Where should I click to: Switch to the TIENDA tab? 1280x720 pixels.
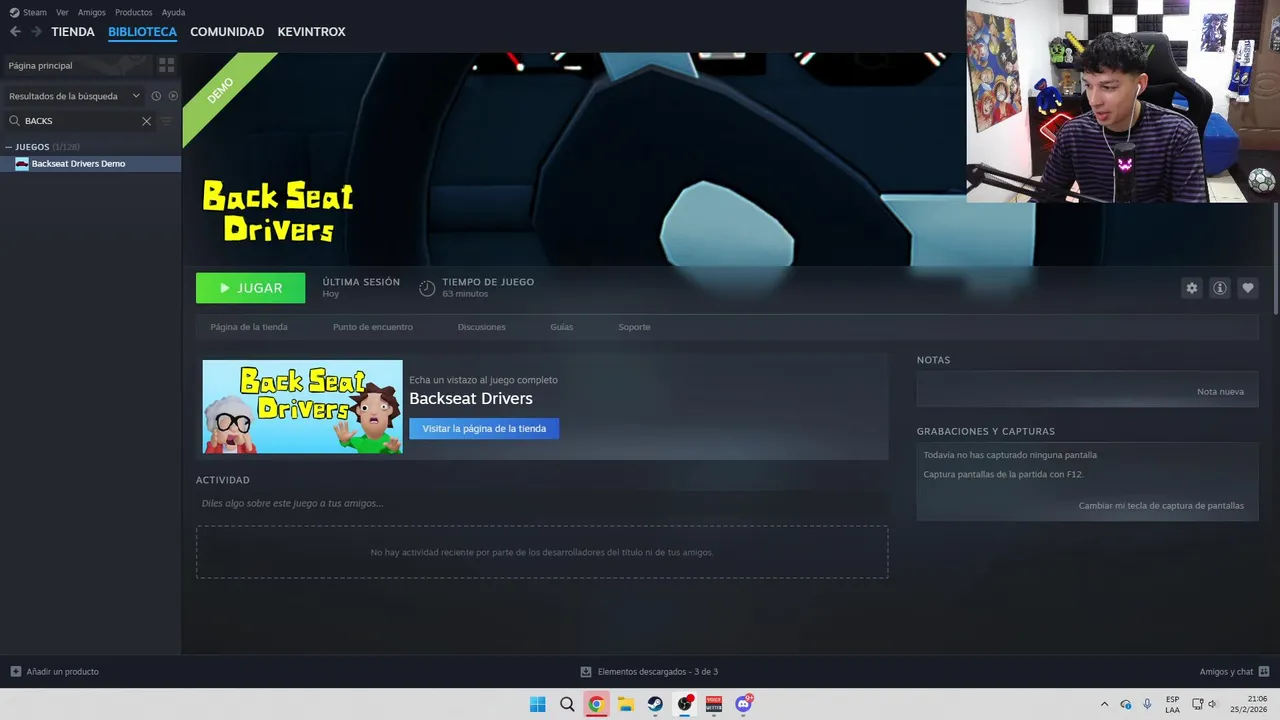tap(73, 32)
